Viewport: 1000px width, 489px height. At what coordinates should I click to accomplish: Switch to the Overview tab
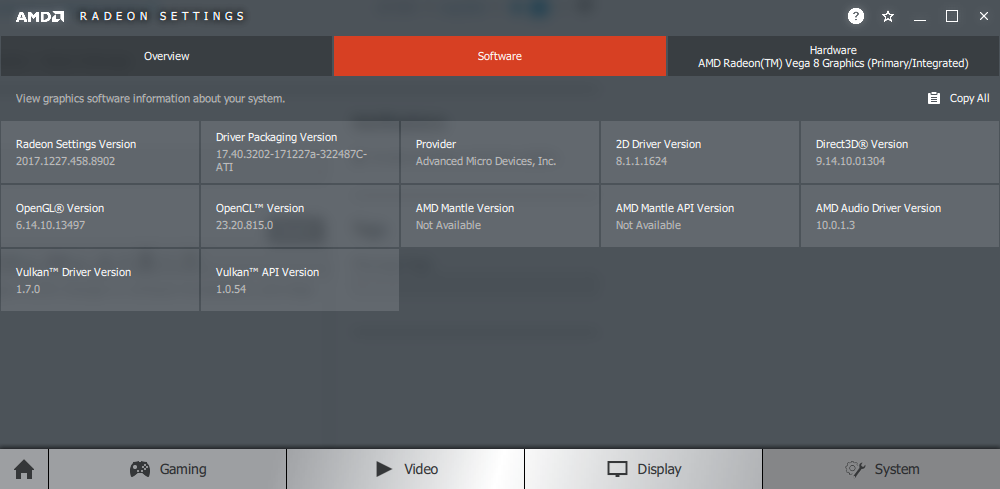[x=166, y=56]
